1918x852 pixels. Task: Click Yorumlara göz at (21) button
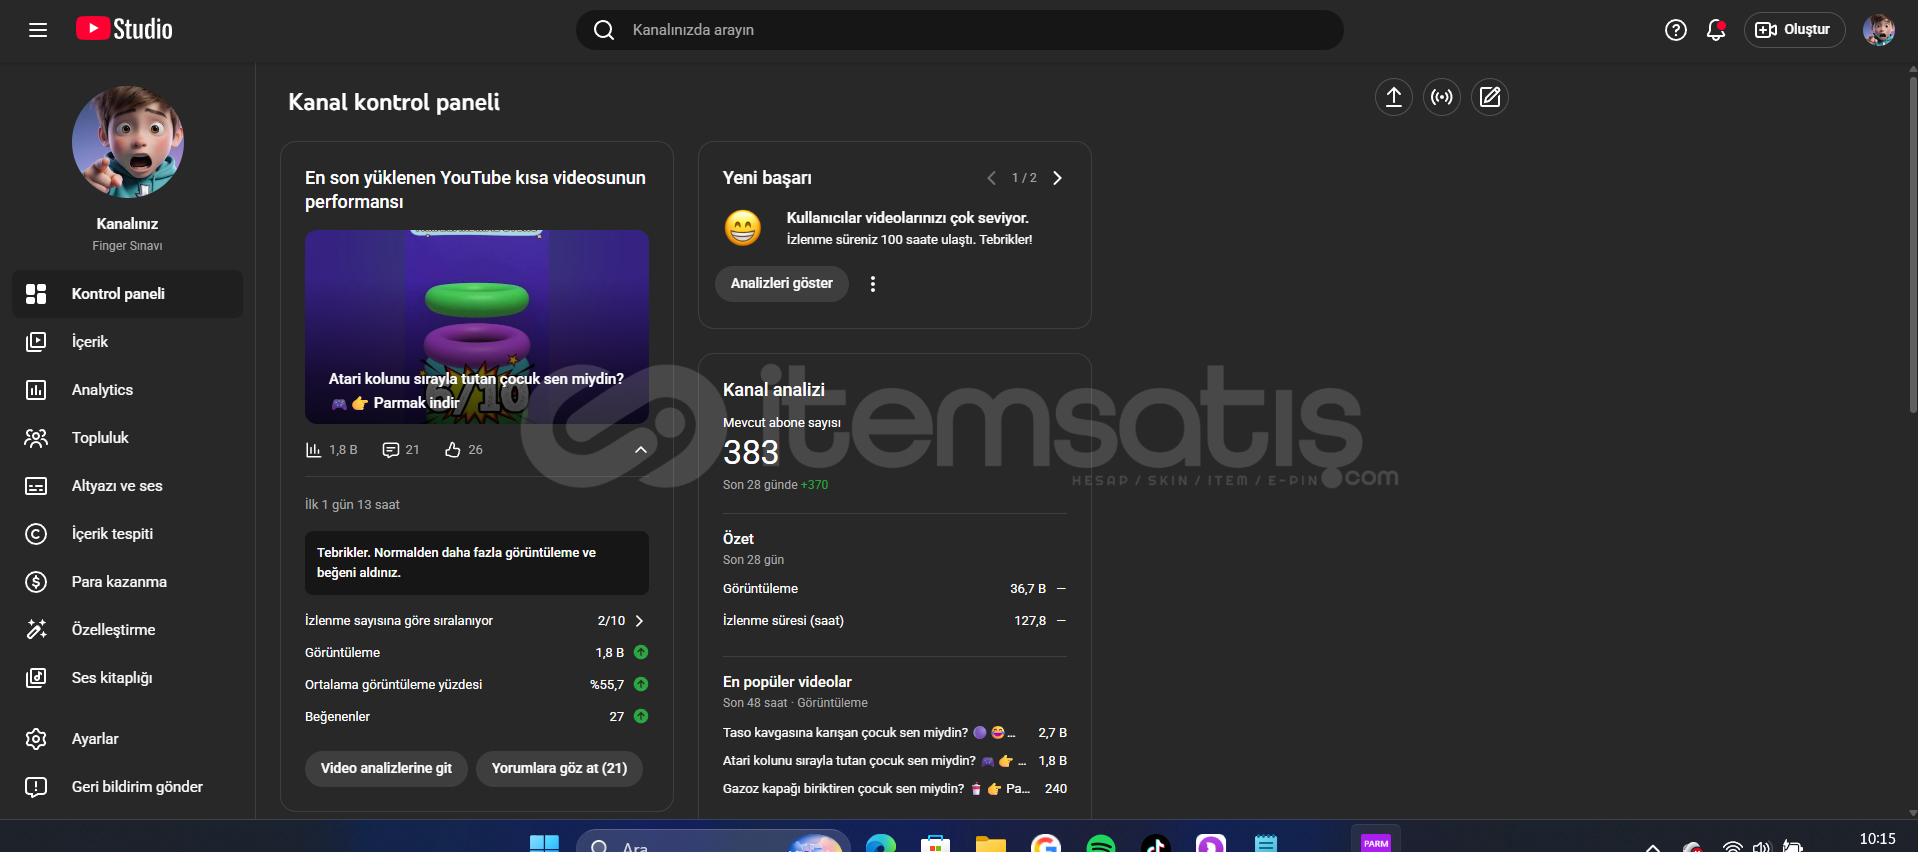coord(559,768)
